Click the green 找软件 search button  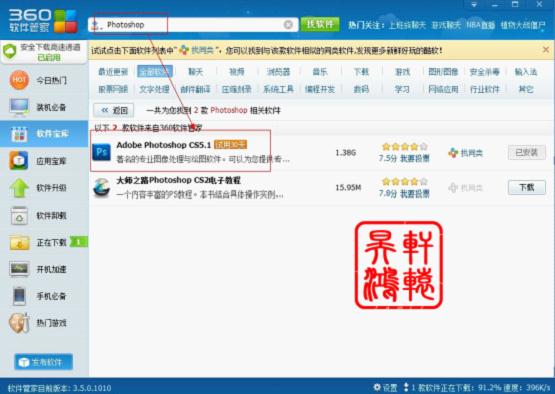pyautogui.click(x=320, y=24)
